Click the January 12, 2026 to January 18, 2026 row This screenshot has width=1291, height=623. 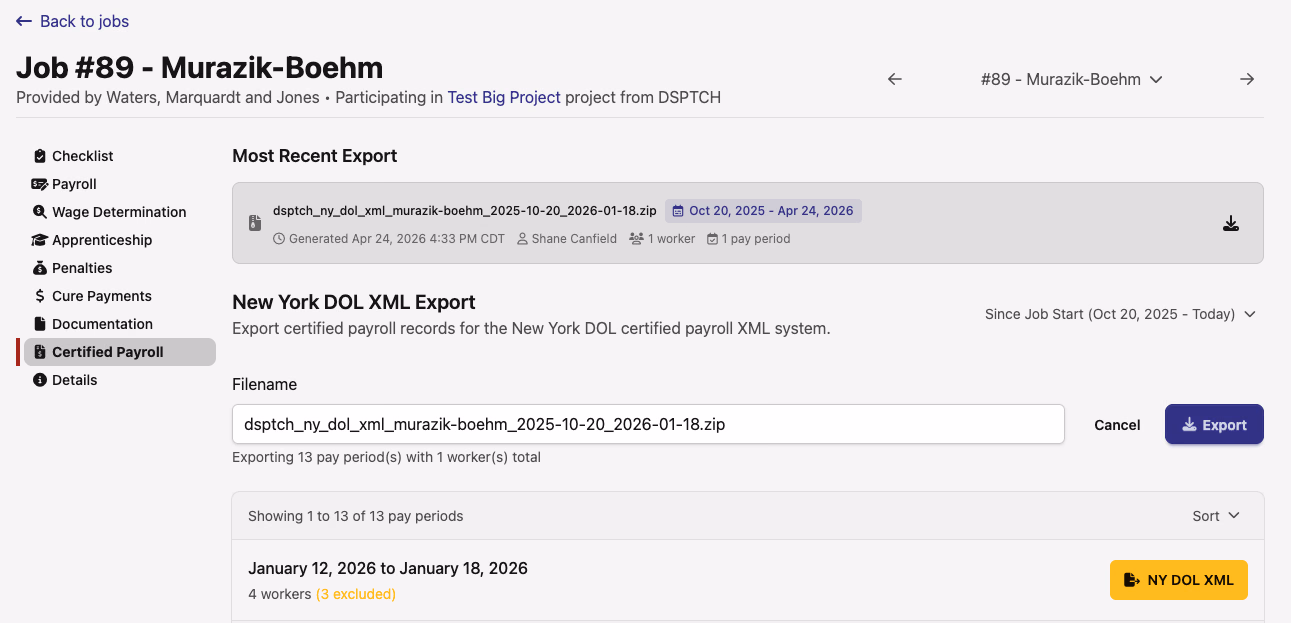(x=748, y=580)
